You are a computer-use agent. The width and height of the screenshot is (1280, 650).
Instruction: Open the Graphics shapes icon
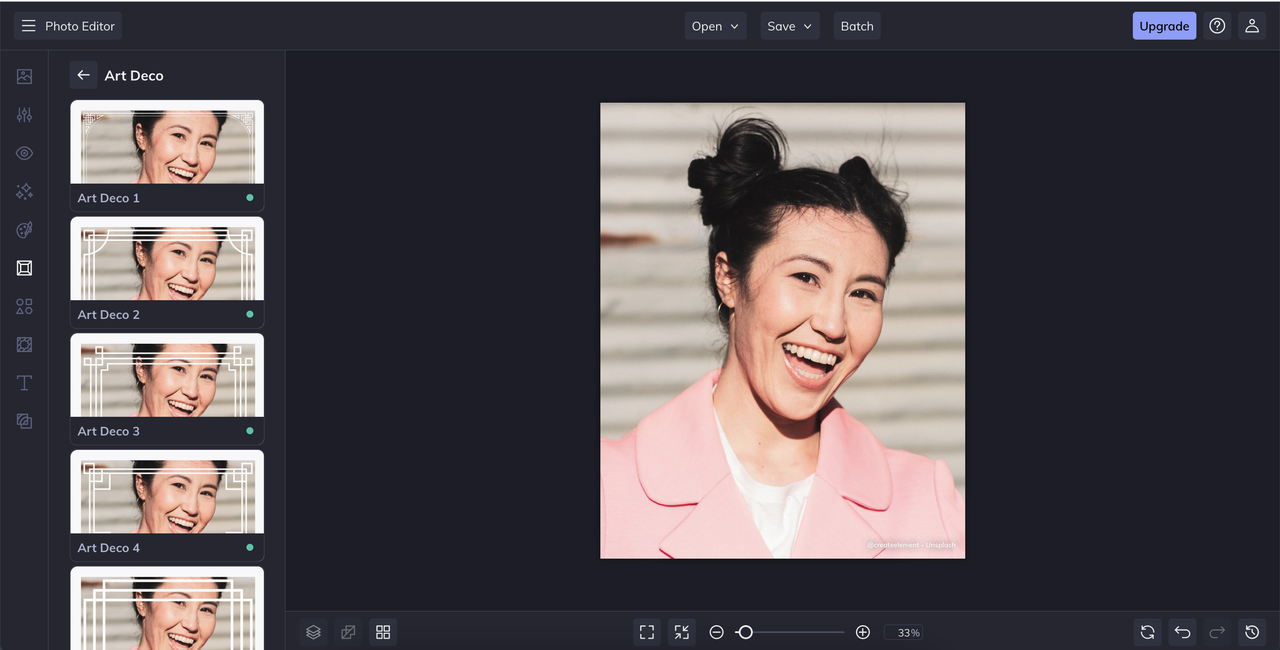(x=24, y=306)
